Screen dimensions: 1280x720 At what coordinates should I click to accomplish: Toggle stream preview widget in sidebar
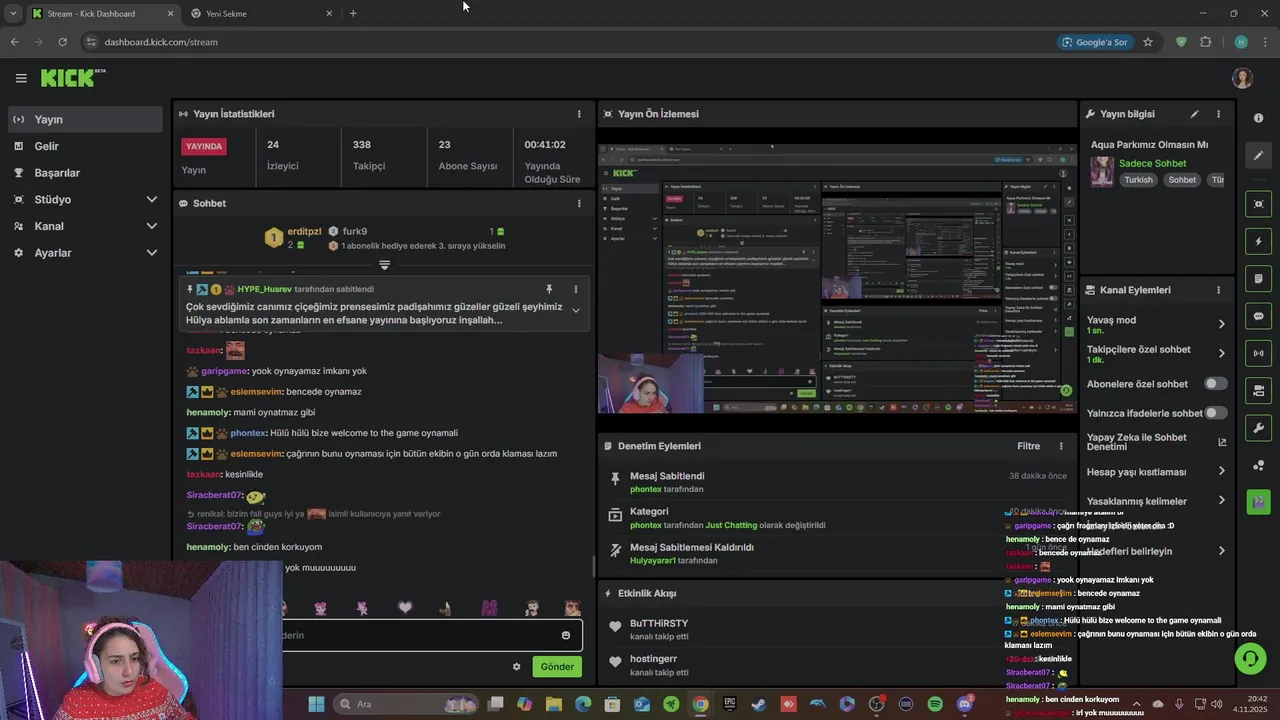[x=1258, y=204]
